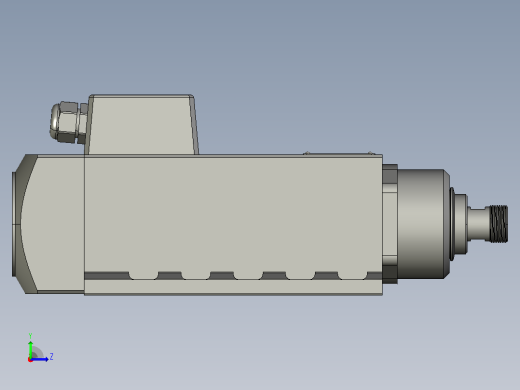Click the green Y axis of the triad

(x=31, y=349)
